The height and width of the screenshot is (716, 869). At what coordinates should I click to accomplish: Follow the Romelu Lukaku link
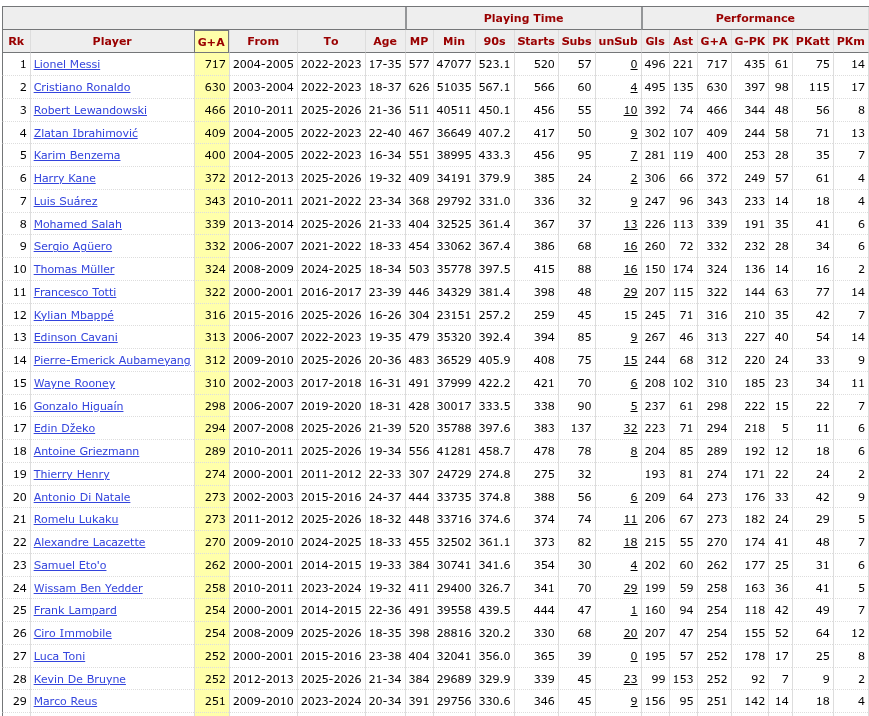tap(76, 519)
